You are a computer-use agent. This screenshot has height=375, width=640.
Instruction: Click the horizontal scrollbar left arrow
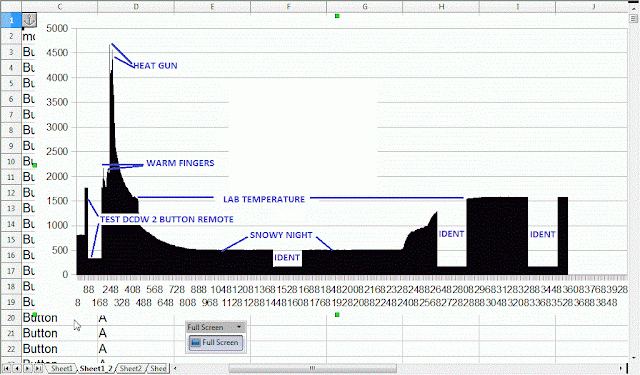(175, 368)
